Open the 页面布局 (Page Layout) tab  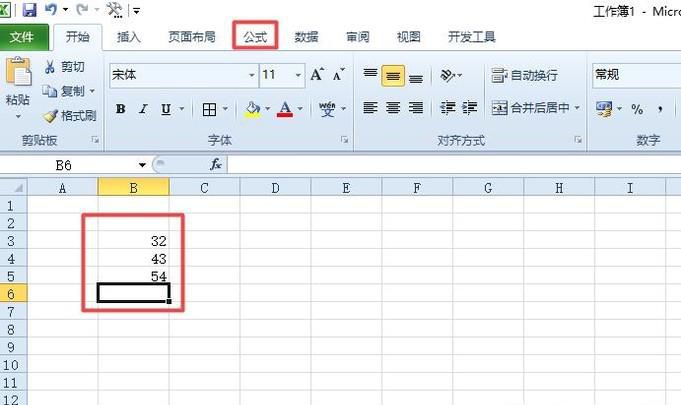[x=192, y=37]
